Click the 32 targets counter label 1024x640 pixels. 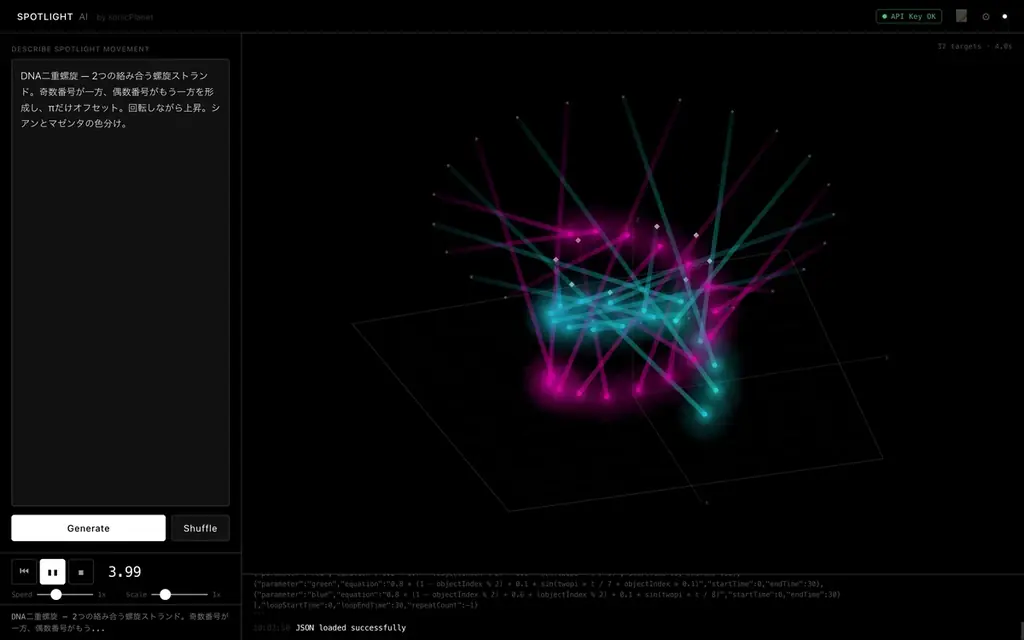coord(959,45)
